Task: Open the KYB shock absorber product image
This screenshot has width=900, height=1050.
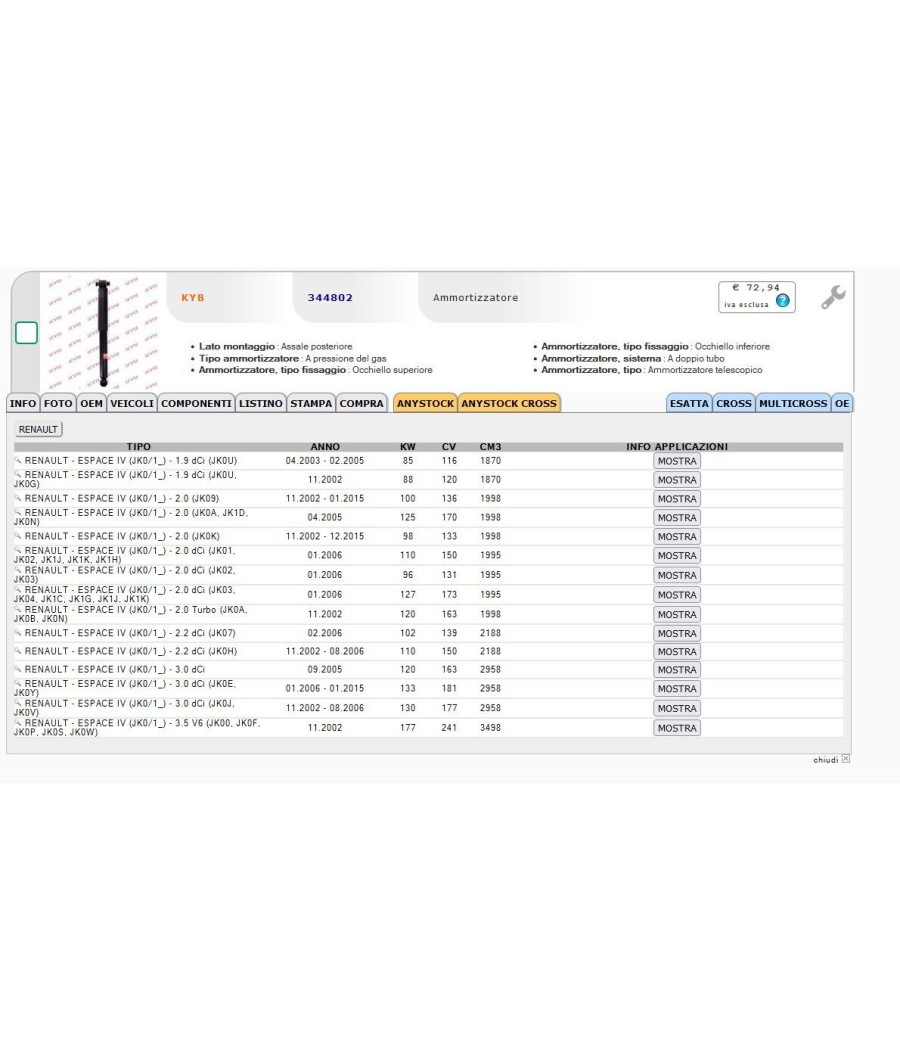Action: [103, 332]
